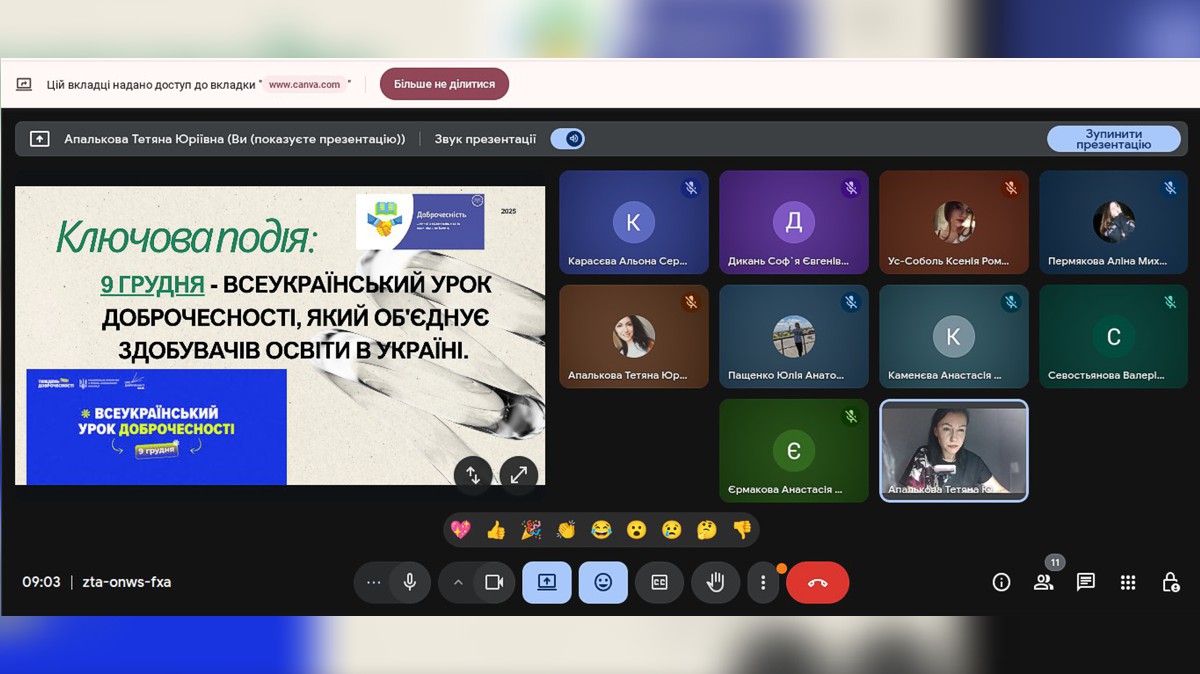Open the meeting details info icon
The height and width of the screenshot is (674, 1200).
[1001, 582]
